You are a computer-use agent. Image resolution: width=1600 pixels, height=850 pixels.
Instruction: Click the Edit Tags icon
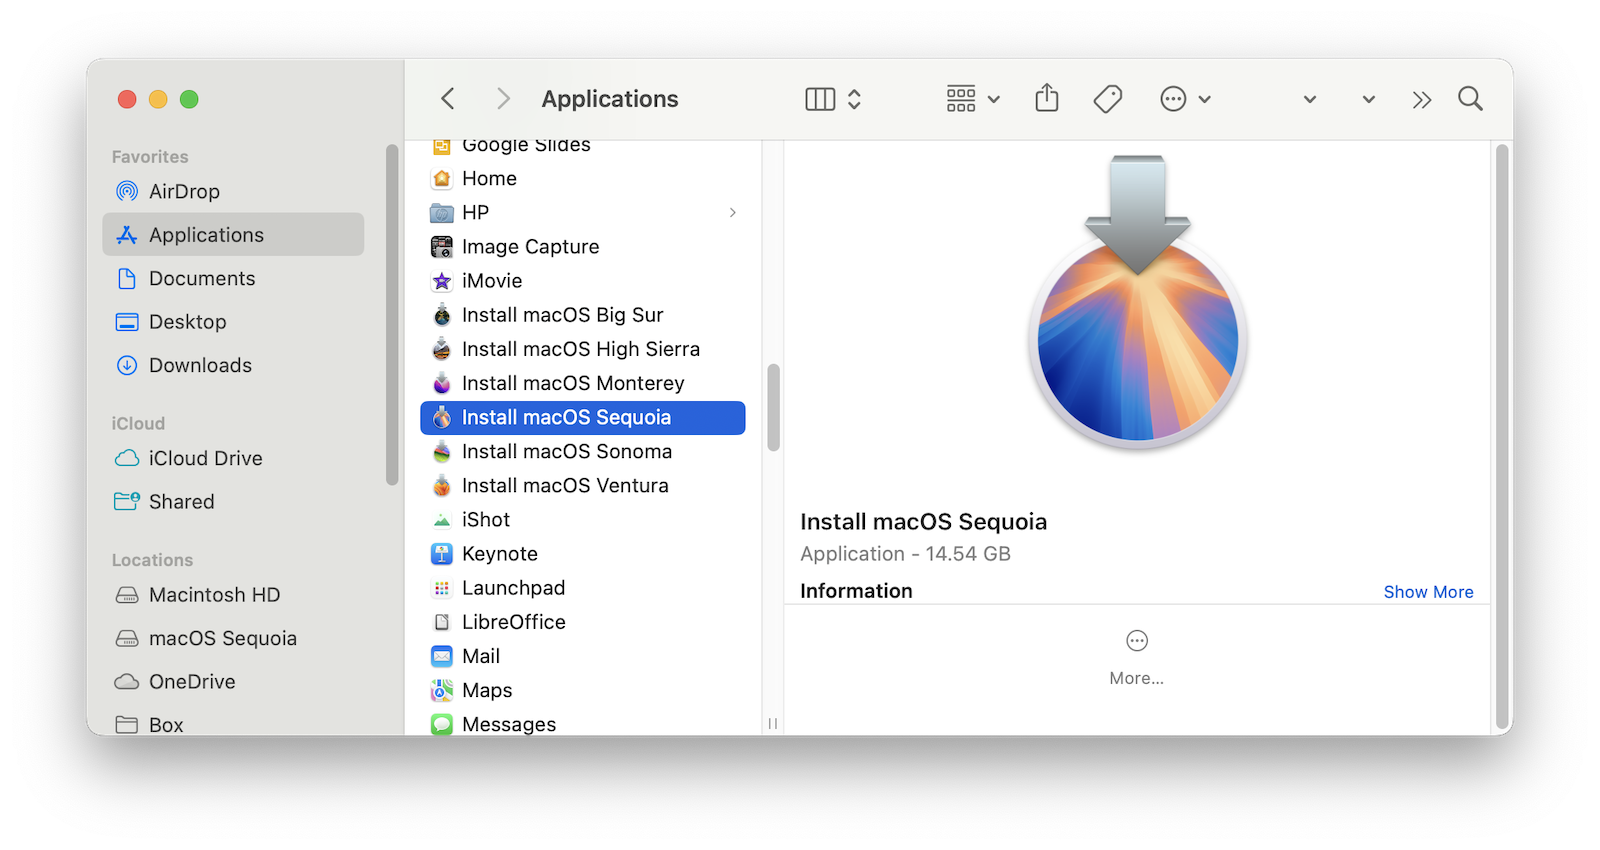point(1107,99)
